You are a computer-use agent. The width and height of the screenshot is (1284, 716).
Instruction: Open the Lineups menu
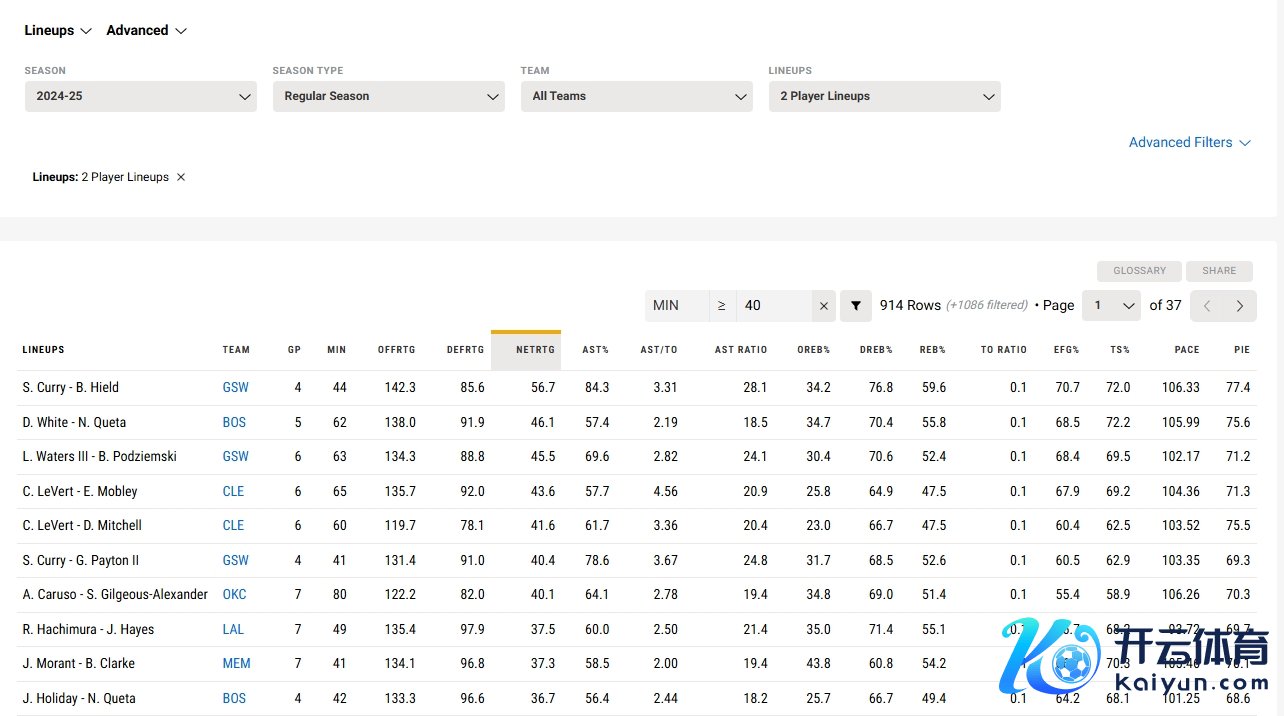tap(58, 30)
